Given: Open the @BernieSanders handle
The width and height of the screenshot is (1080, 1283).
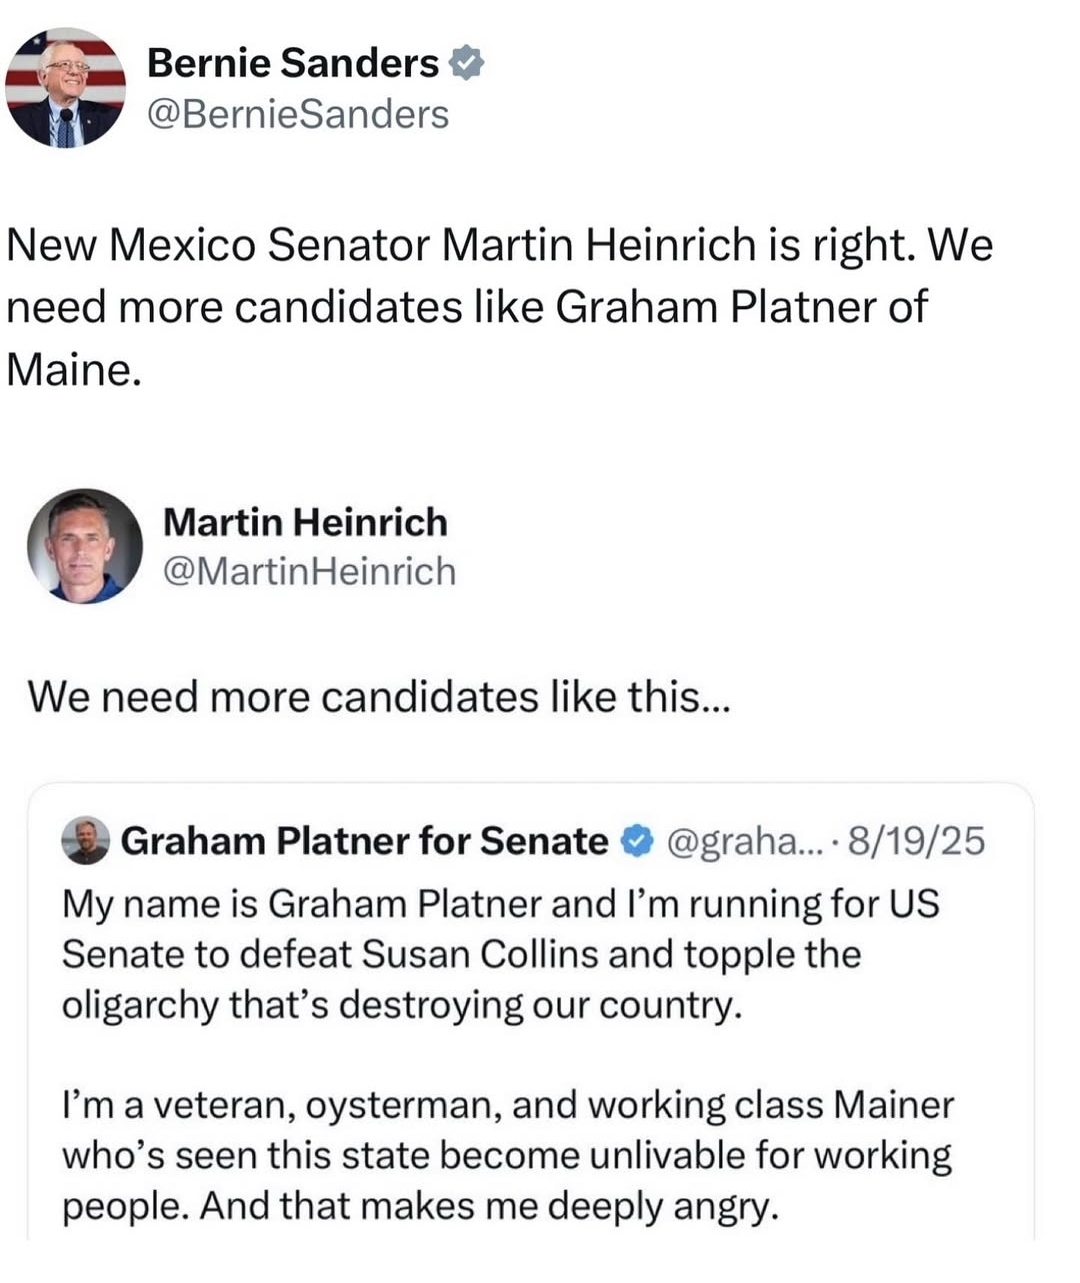Looking at the screenshot, I should pos(297,114).
